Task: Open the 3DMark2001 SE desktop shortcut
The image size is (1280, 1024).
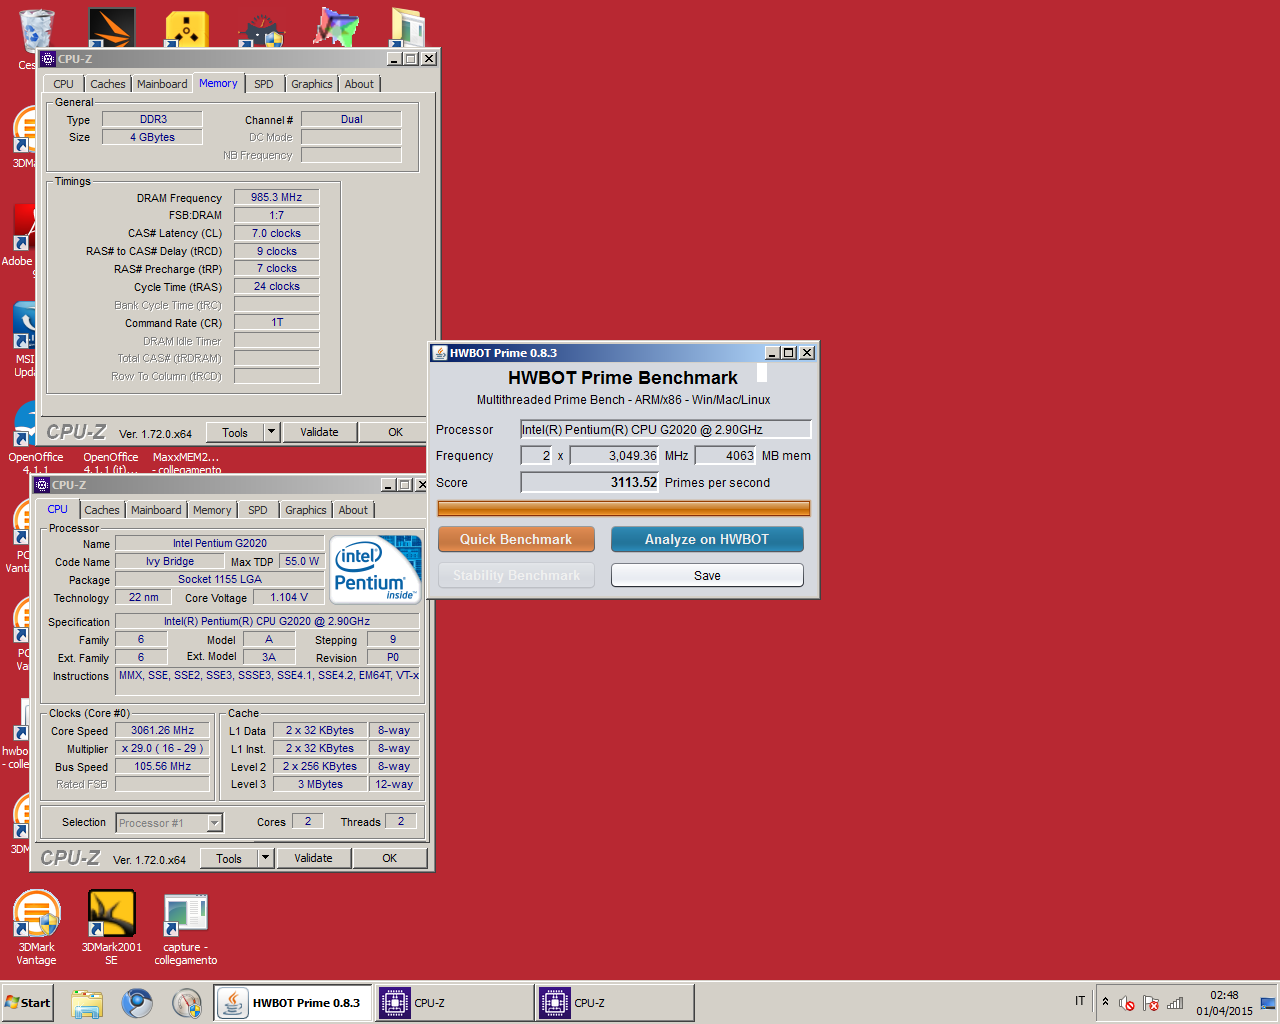Action: coord(111,926)
